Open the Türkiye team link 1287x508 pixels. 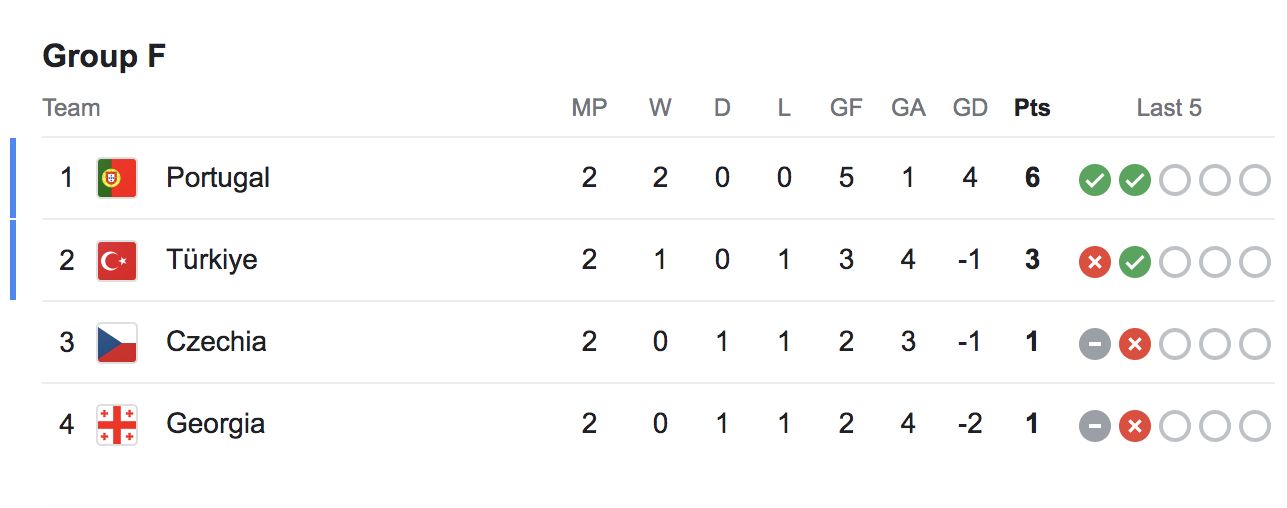click(x=212, y=260)
